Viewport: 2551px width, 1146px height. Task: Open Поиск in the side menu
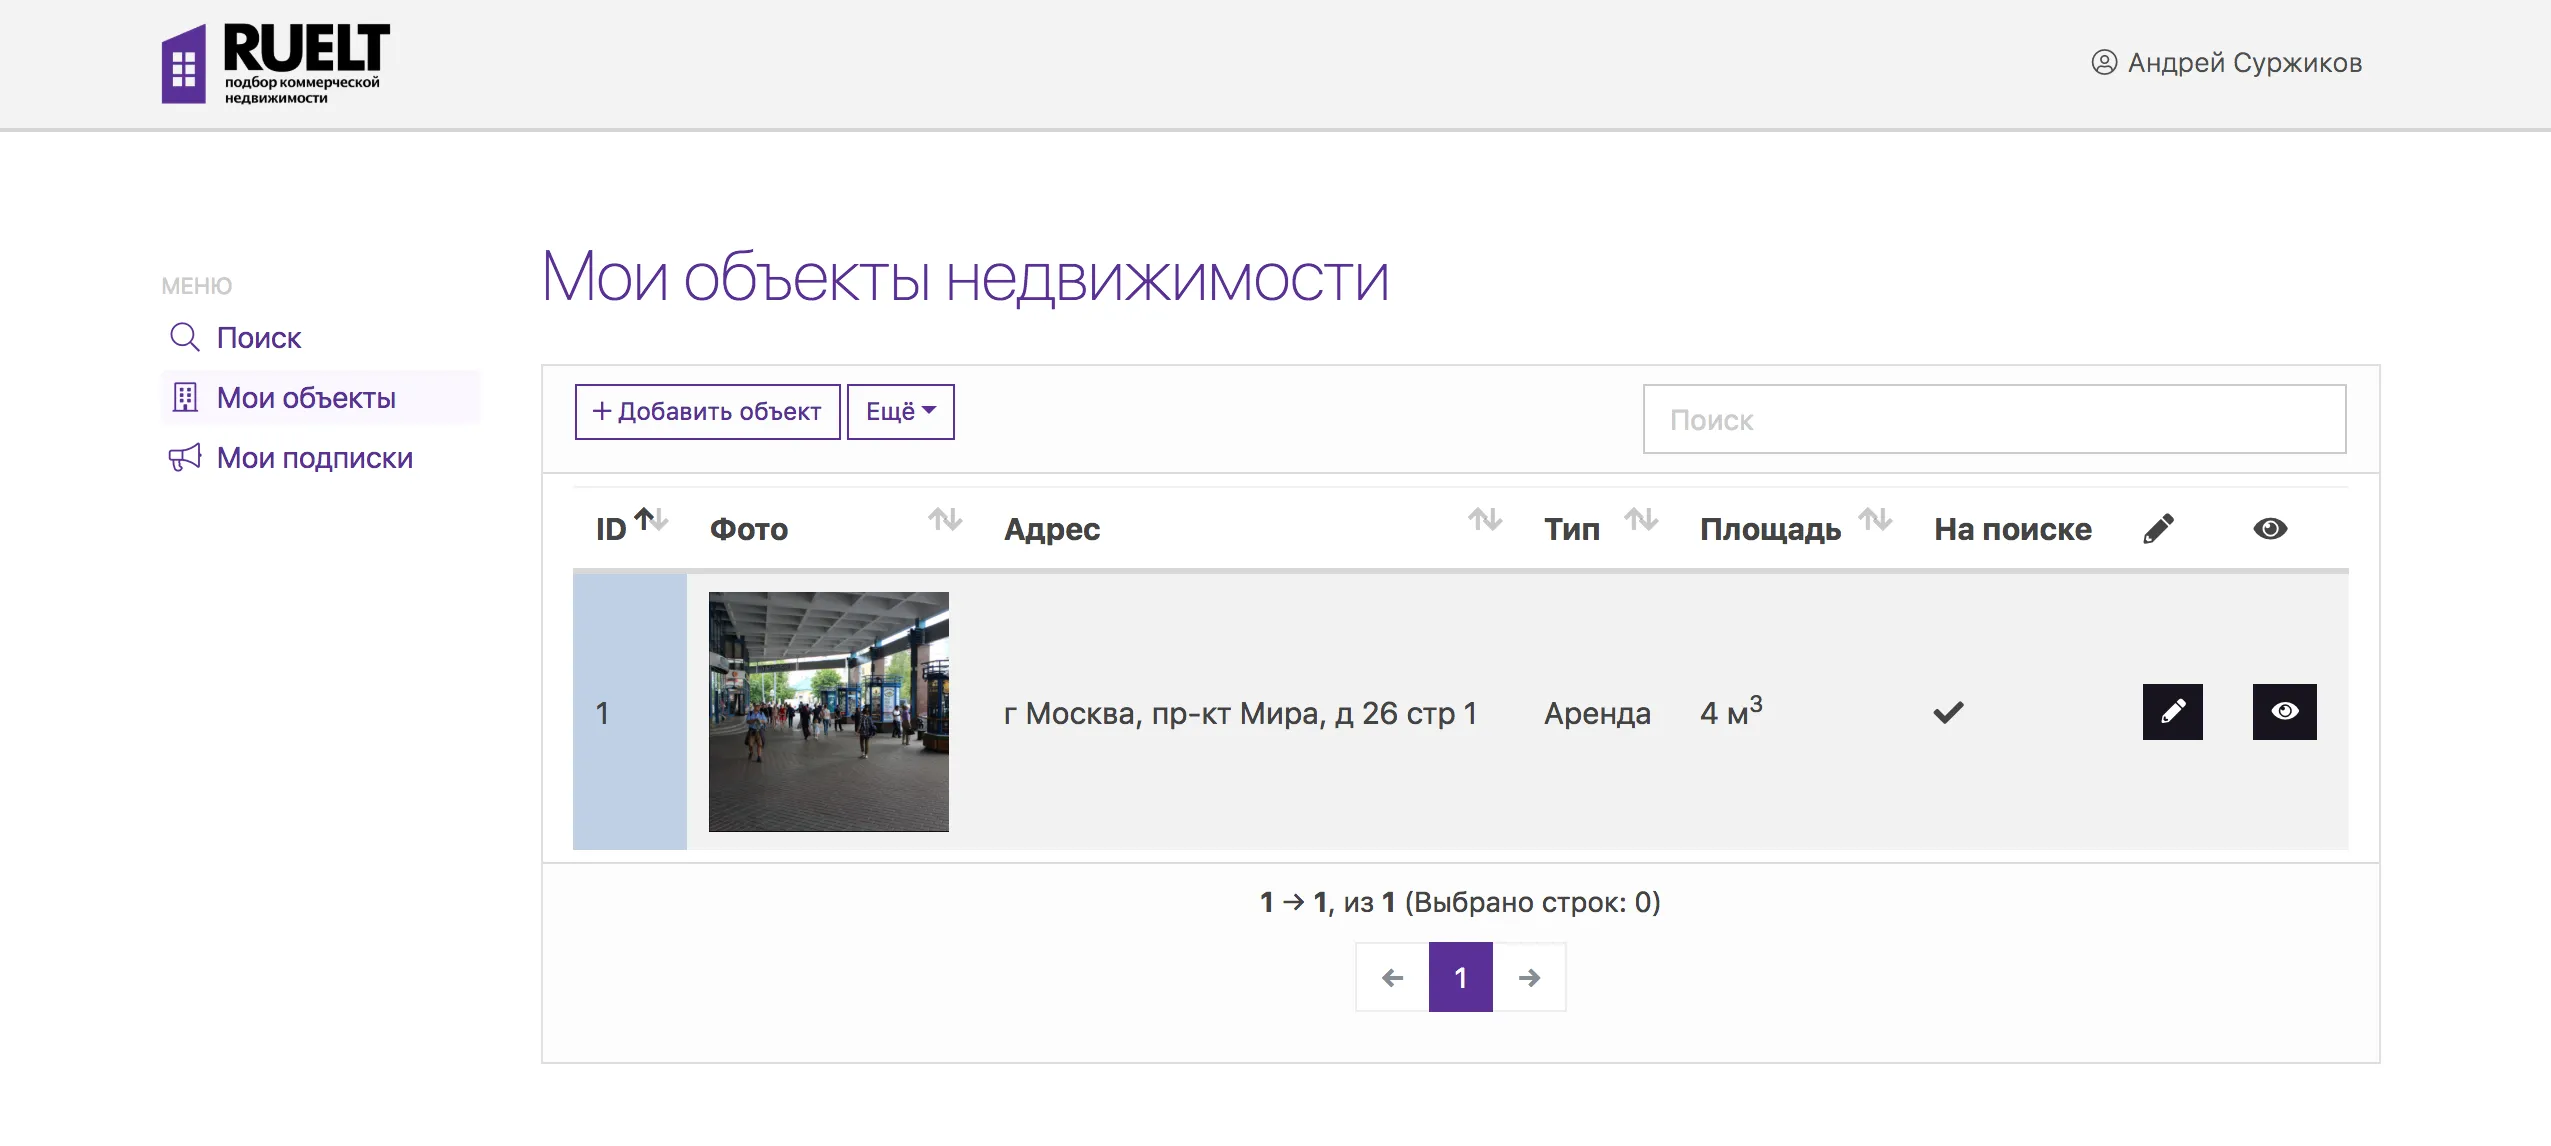[x=258, y=338]
